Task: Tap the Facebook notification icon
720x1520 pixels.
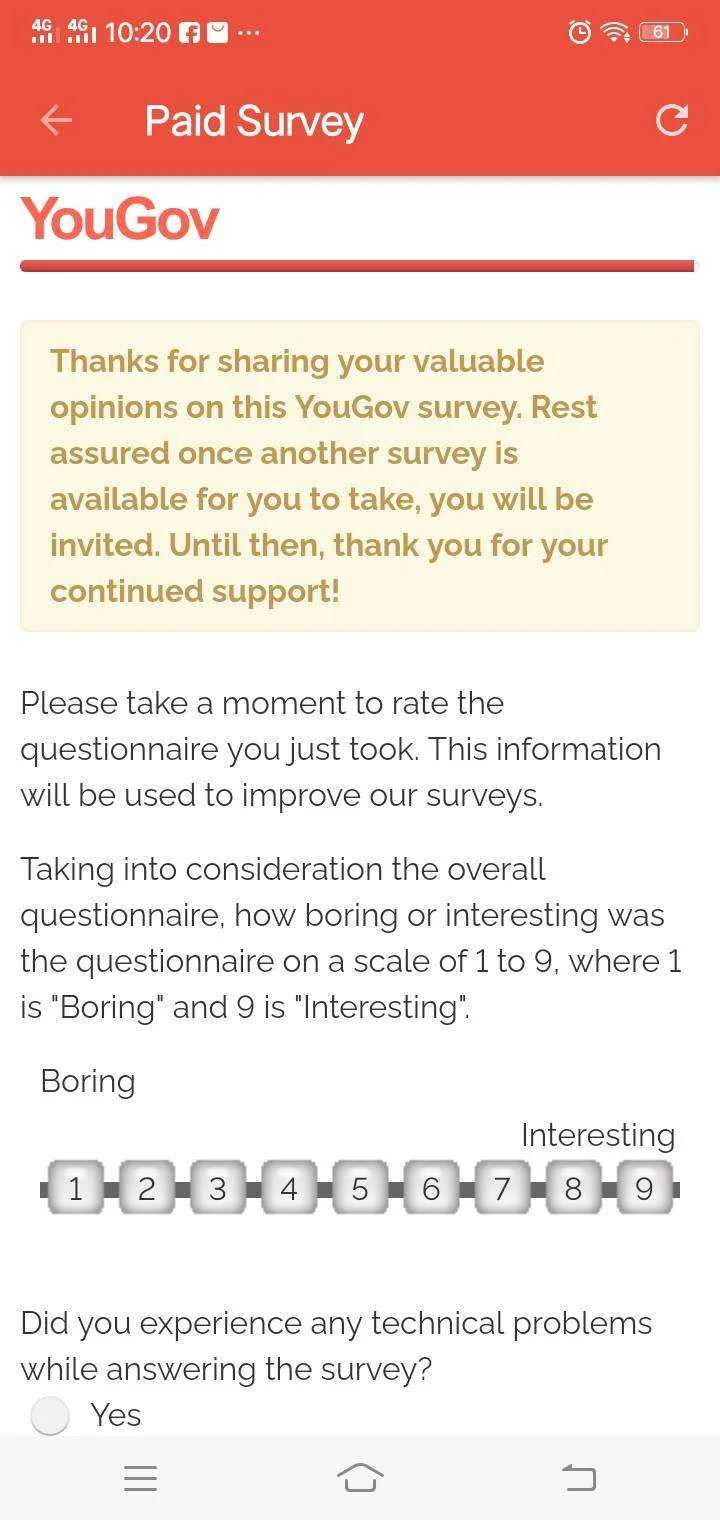Action: tap(189, 33)
